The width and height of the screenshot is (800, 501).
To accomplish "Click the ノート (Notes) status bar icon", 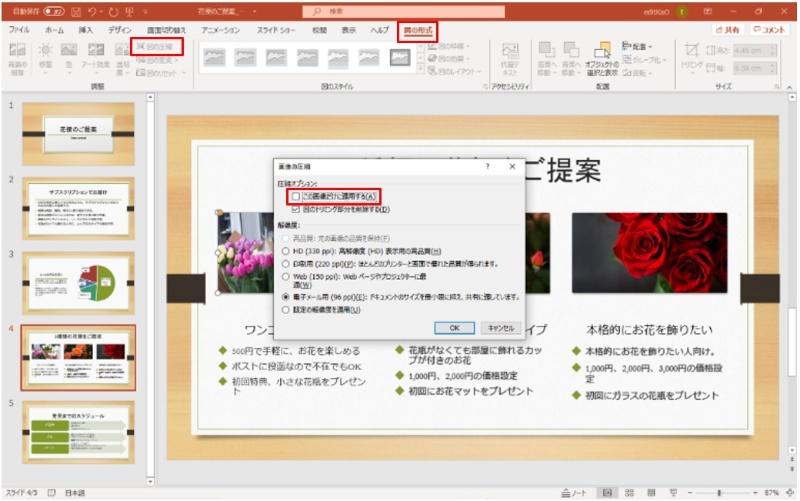I will click(x=573, y=493).
